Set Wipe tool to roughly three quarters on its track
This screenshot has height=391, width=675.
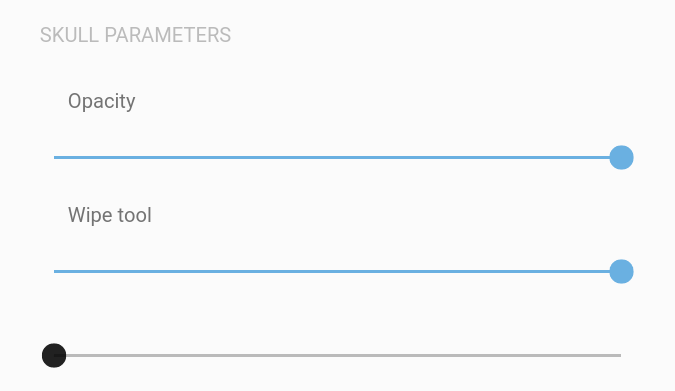point(479,272)
